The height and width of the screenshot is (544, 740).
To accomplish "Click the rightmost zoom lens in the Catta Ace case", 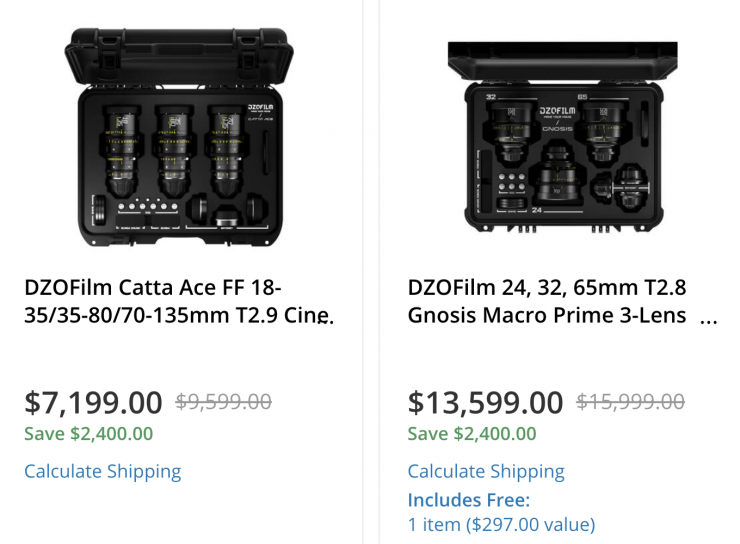I will click(x=229, y=150).
